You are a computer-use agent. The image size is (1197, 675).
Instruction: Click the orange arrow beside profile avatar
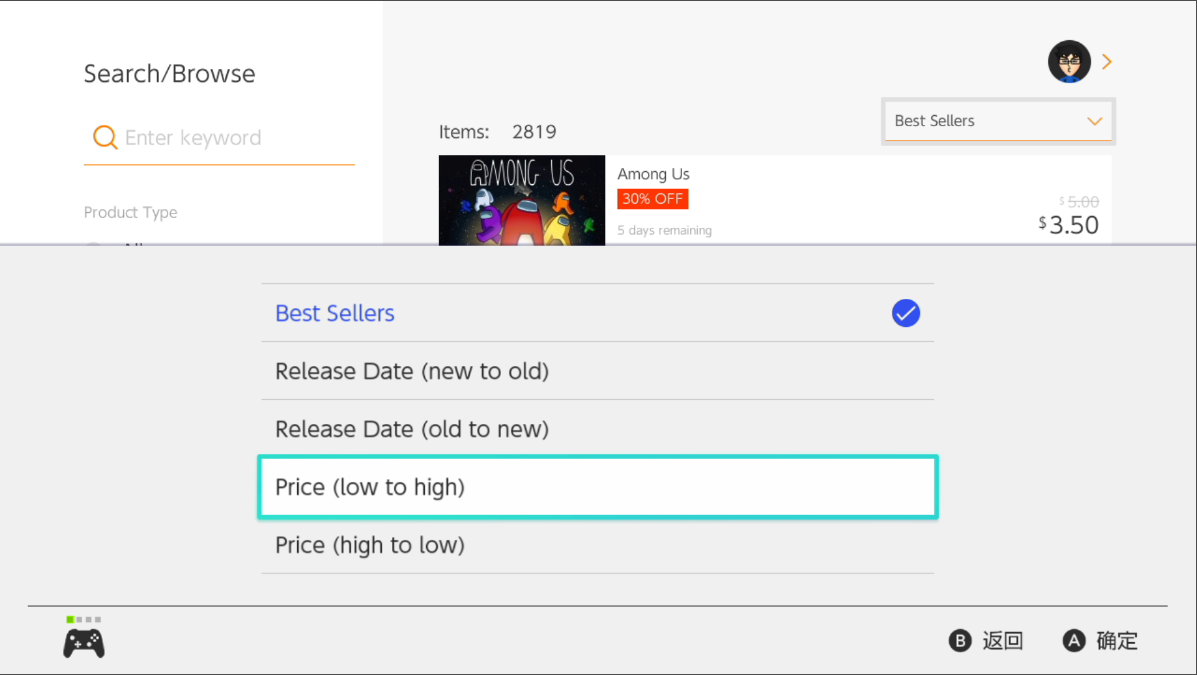click(x=1107, y=62)
